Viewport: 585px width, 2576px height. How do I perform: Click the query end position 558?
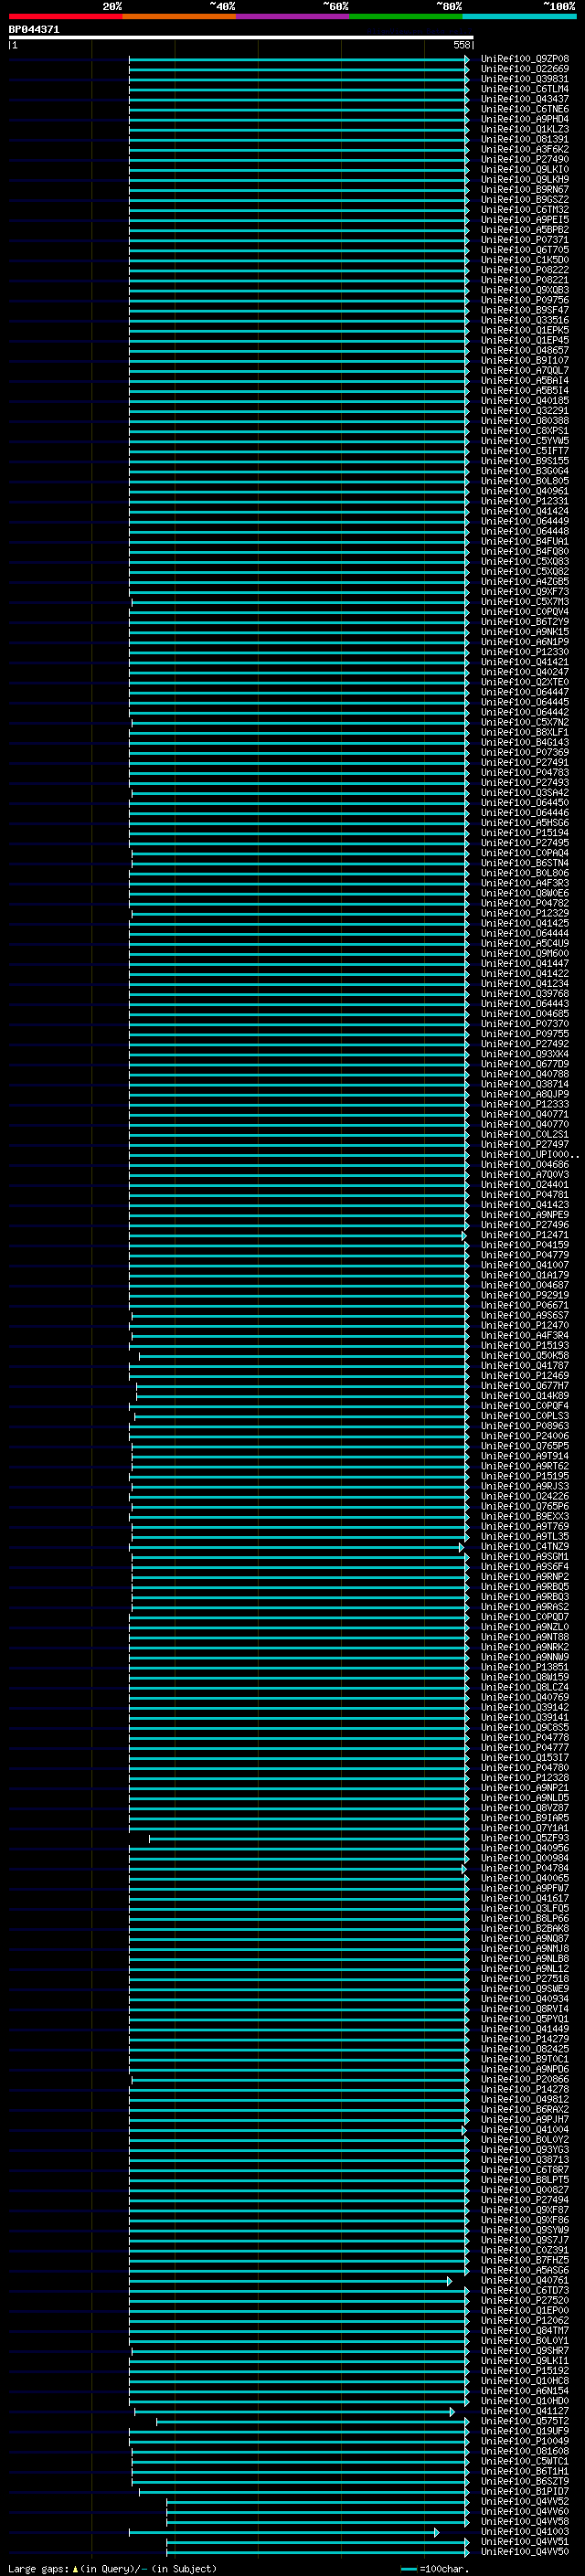[461, 45]
